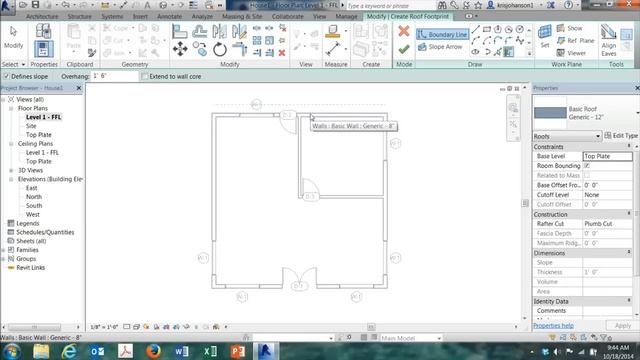Click the Save icon in quick access toolbar
The width and height of the screenshot is (640, 360).
pyautogui.click(x=35, y=5)
